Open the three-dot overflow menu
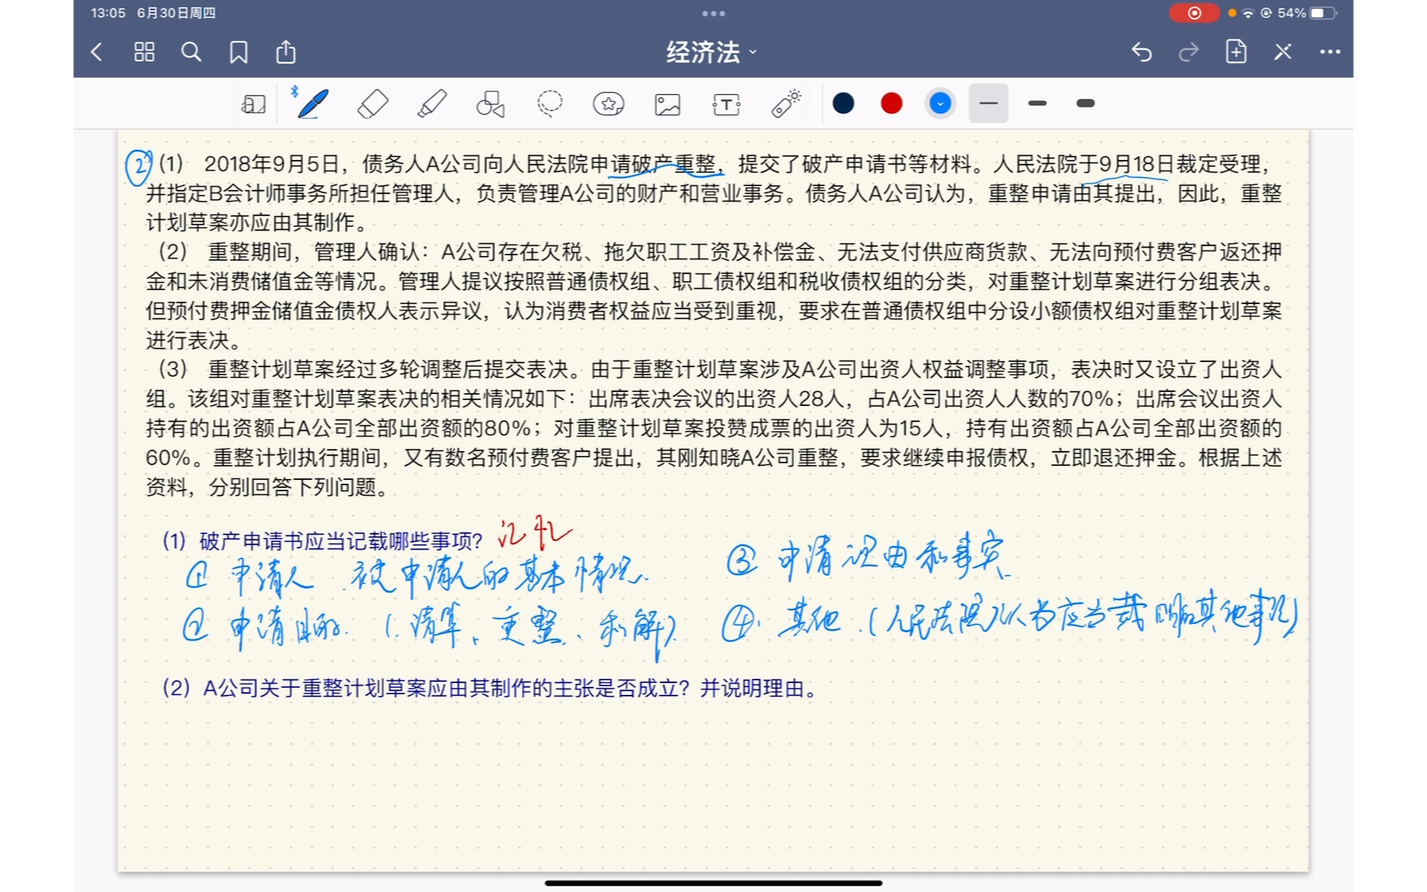1427x892 pixels. click(x=1329, y=51)
